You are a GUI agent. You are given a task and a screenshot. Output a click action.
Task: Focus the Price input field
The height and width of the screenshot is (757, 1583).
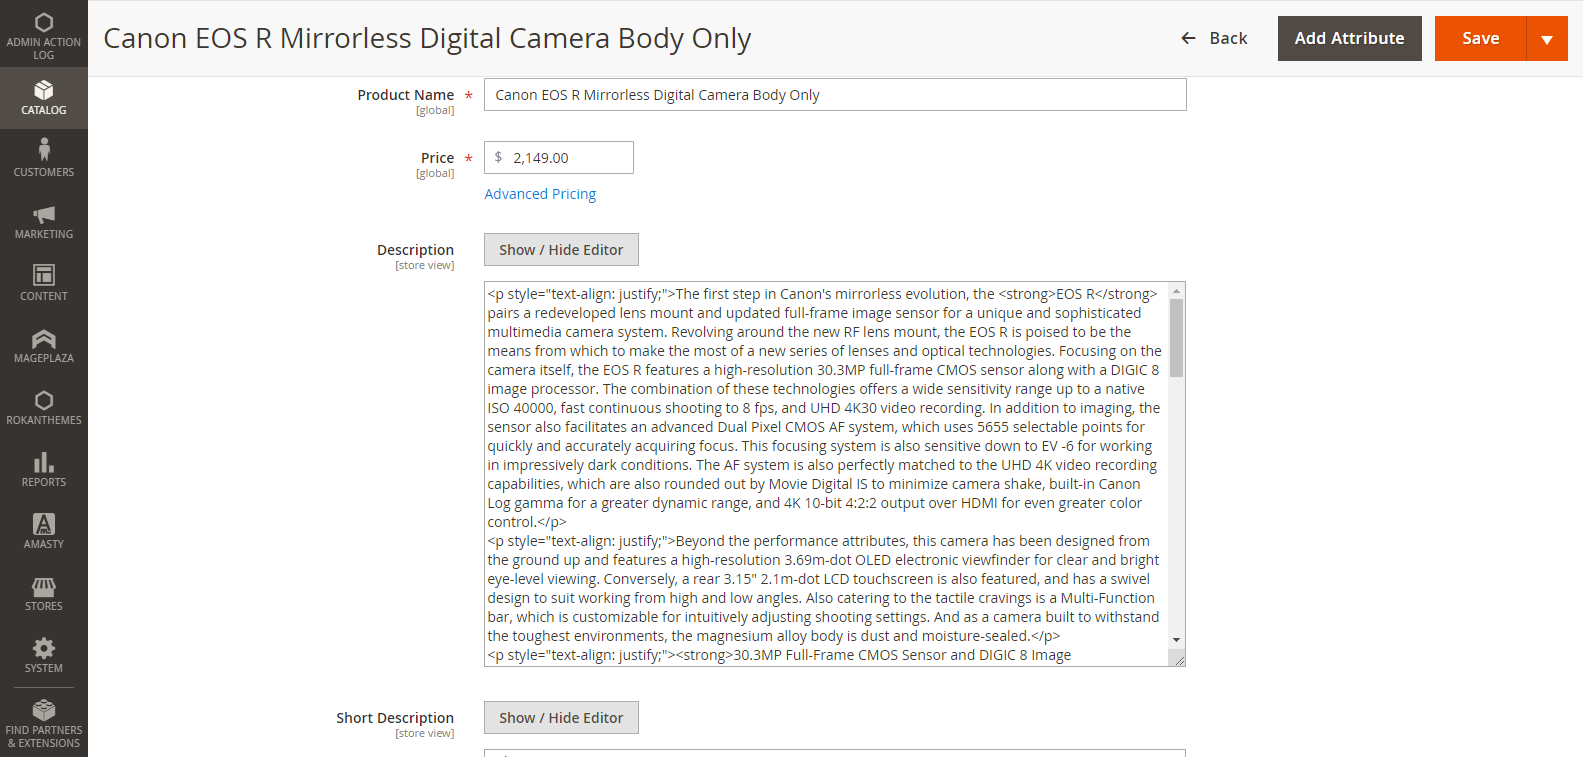tap(559, 158)
